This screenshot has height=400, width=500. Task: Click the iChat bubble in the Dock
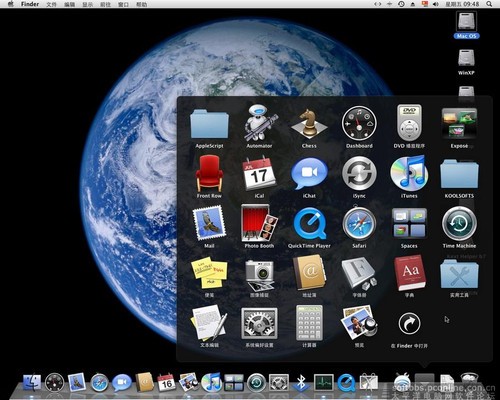point(122,383)
